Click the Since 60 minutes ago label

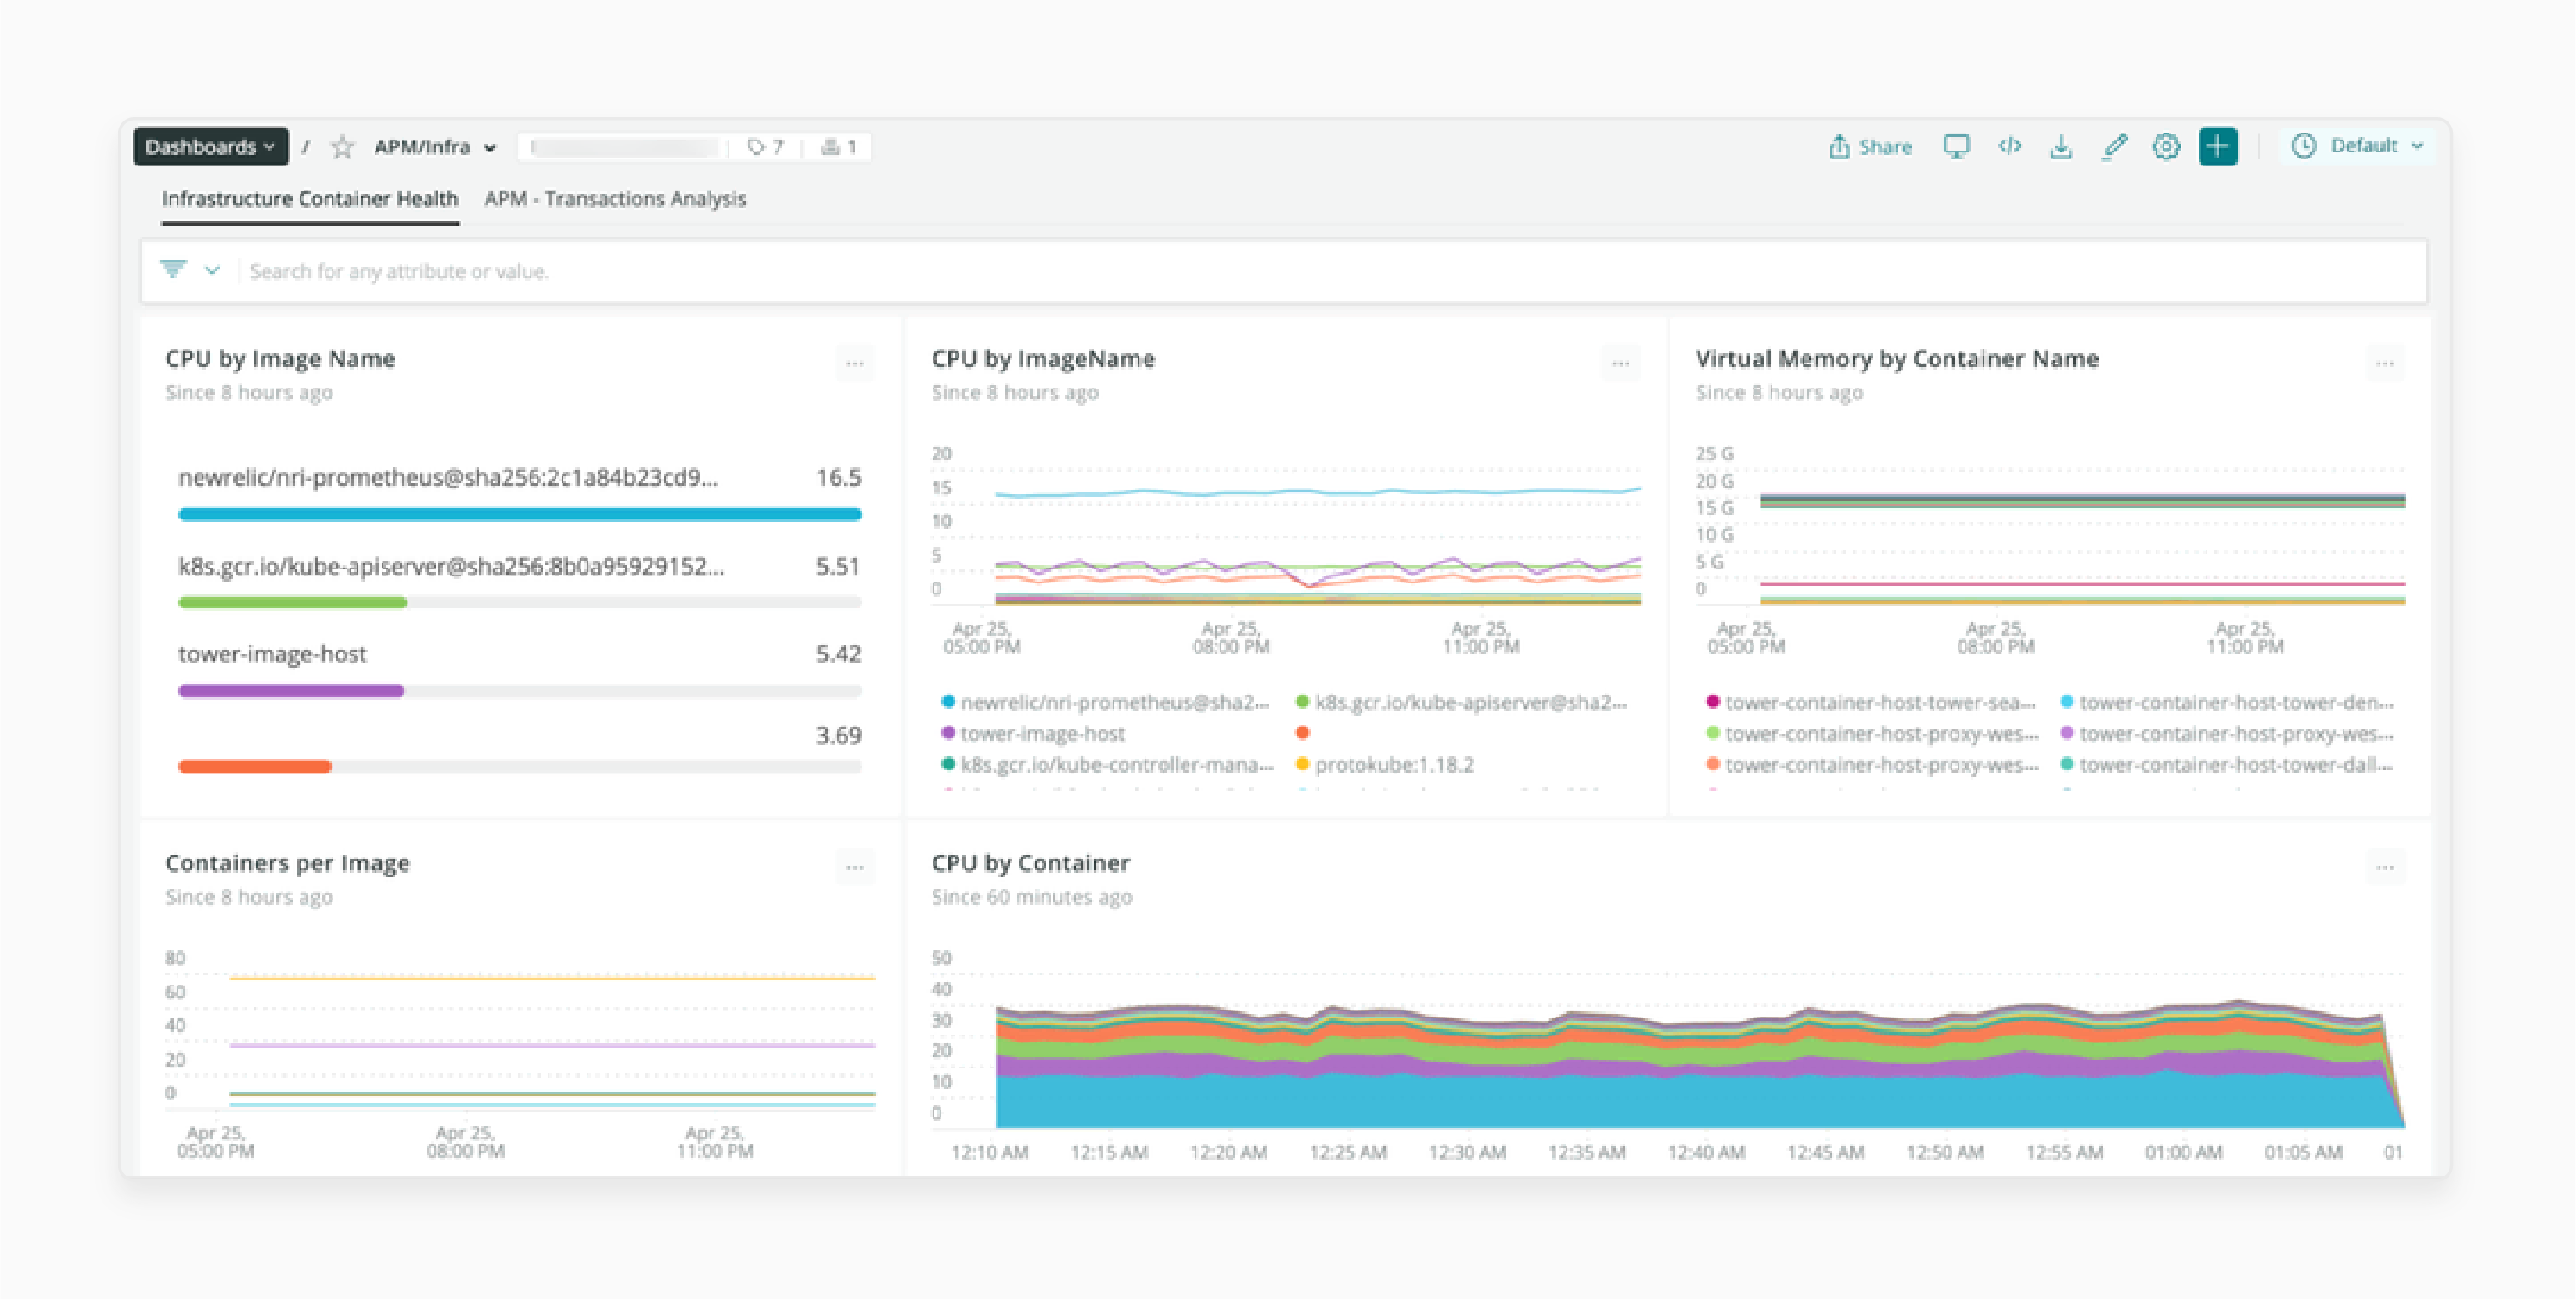click(x=1031, y=897)
